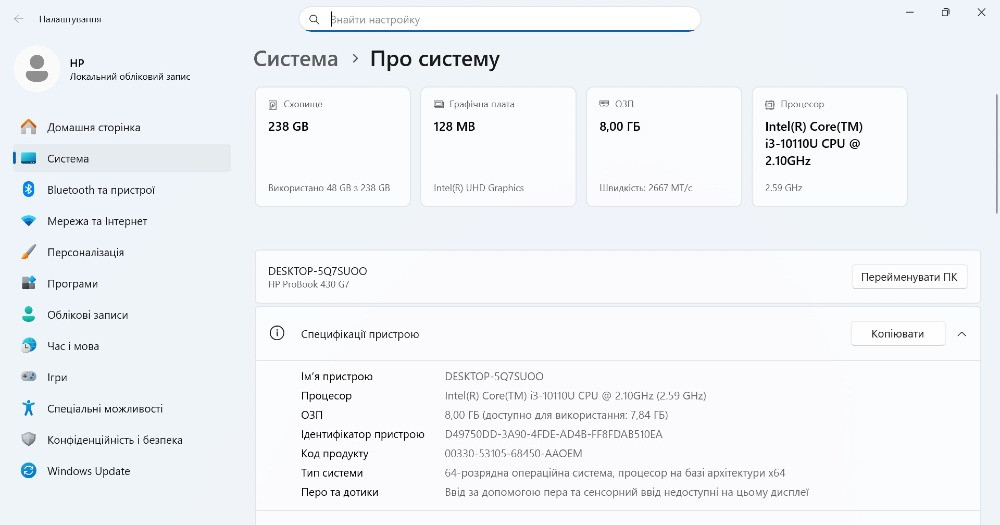
Task: Go to Мережа та Інтернет settings
Action: click(122, 221)
